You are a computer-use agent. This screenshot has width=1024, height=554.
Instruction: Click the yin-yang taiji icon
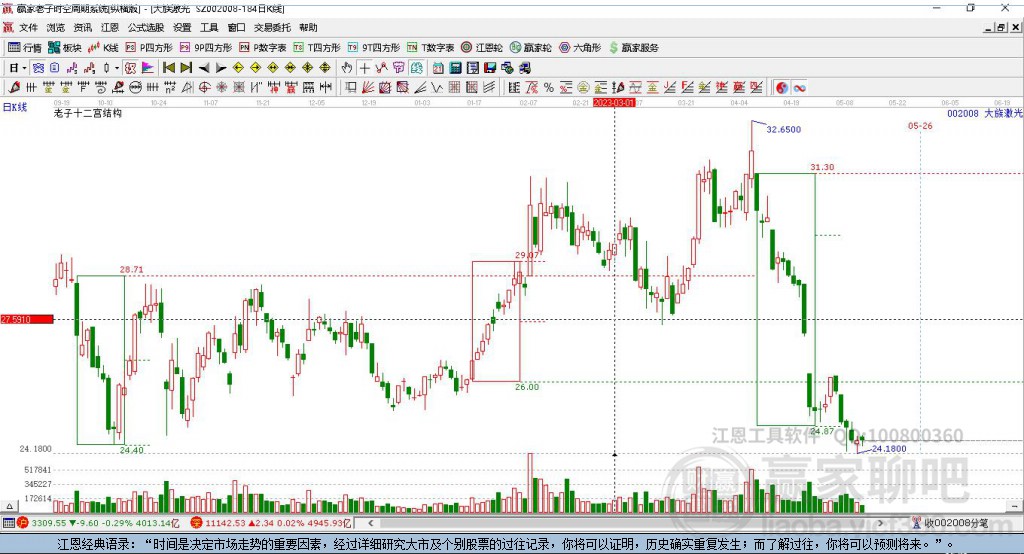pos(782,87)
